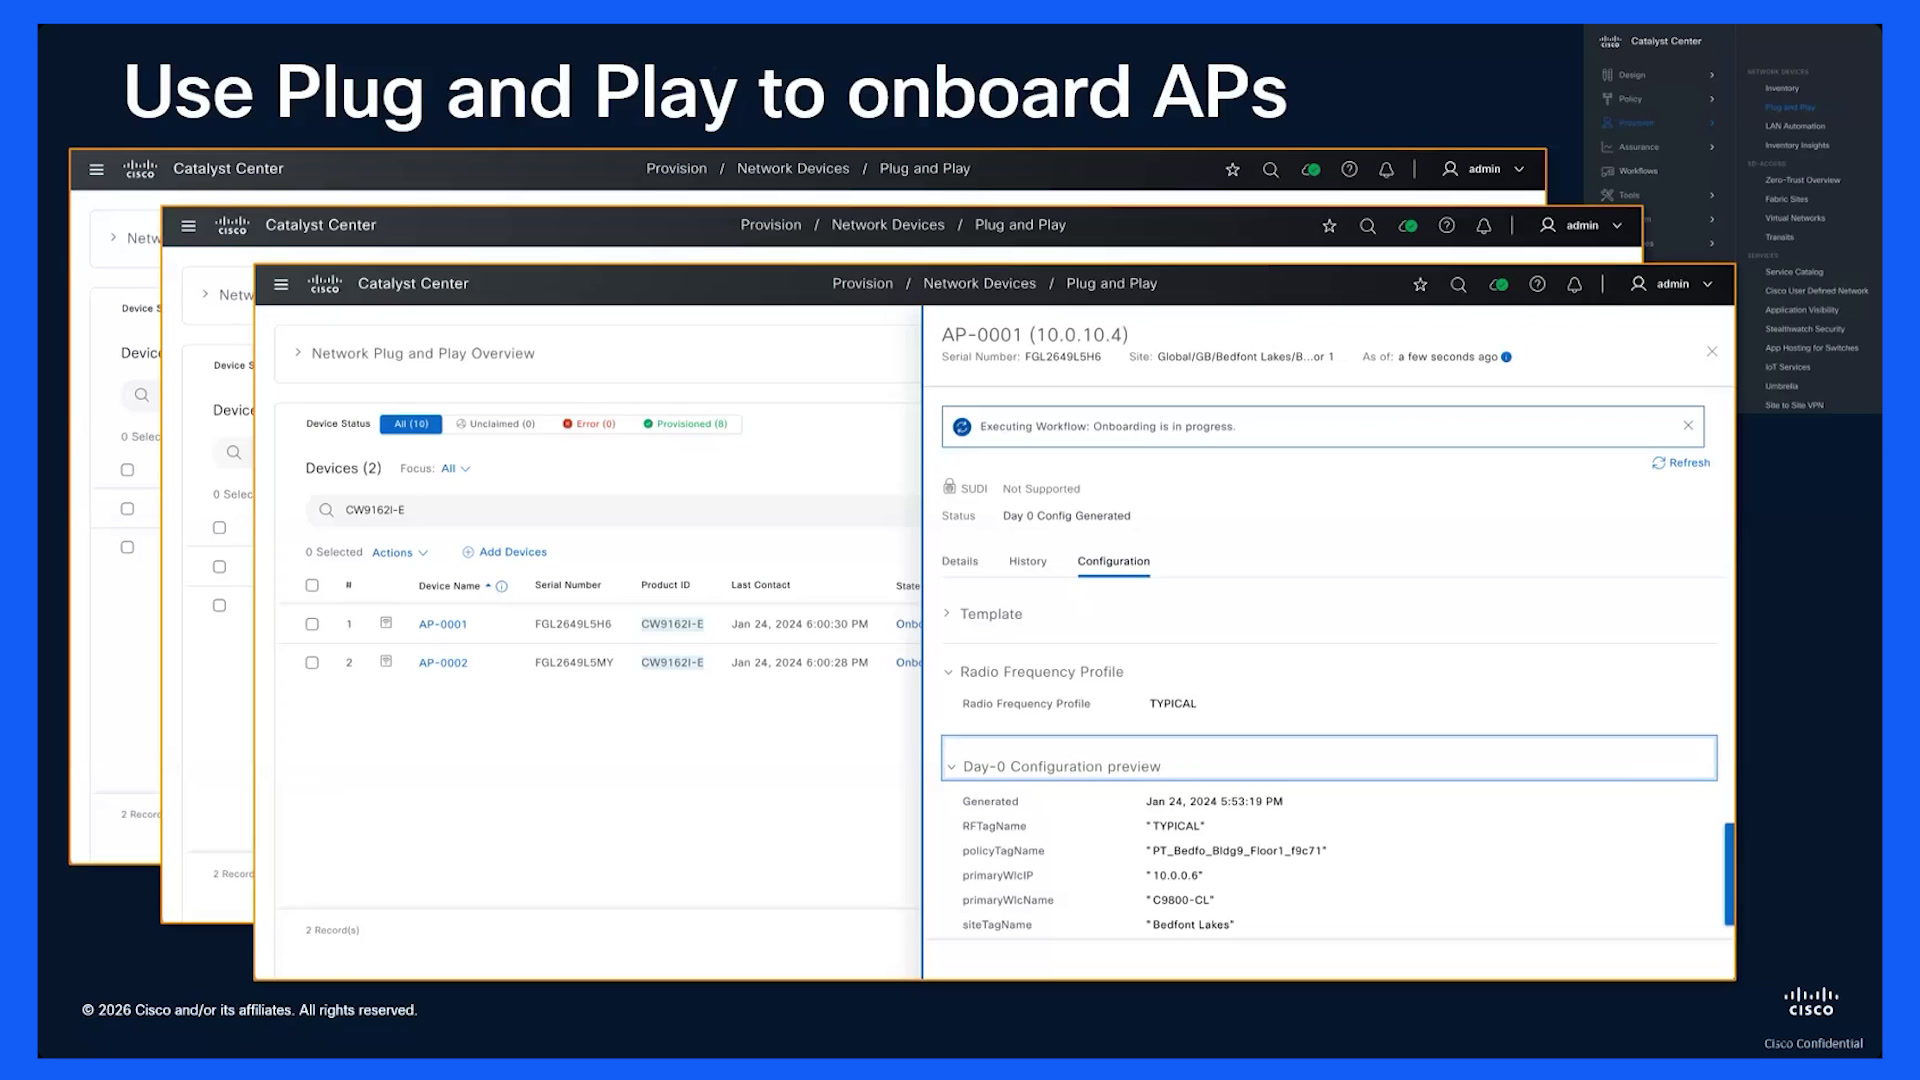Switch to the History tab
1920x1080 pixels.
pyautogui.click(x=1028, y=561)
